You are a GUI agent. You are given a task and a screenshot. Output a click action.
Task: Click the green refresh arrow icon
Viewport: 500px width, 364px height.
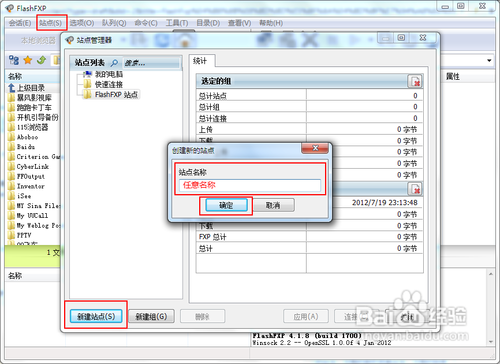[42, 60]
